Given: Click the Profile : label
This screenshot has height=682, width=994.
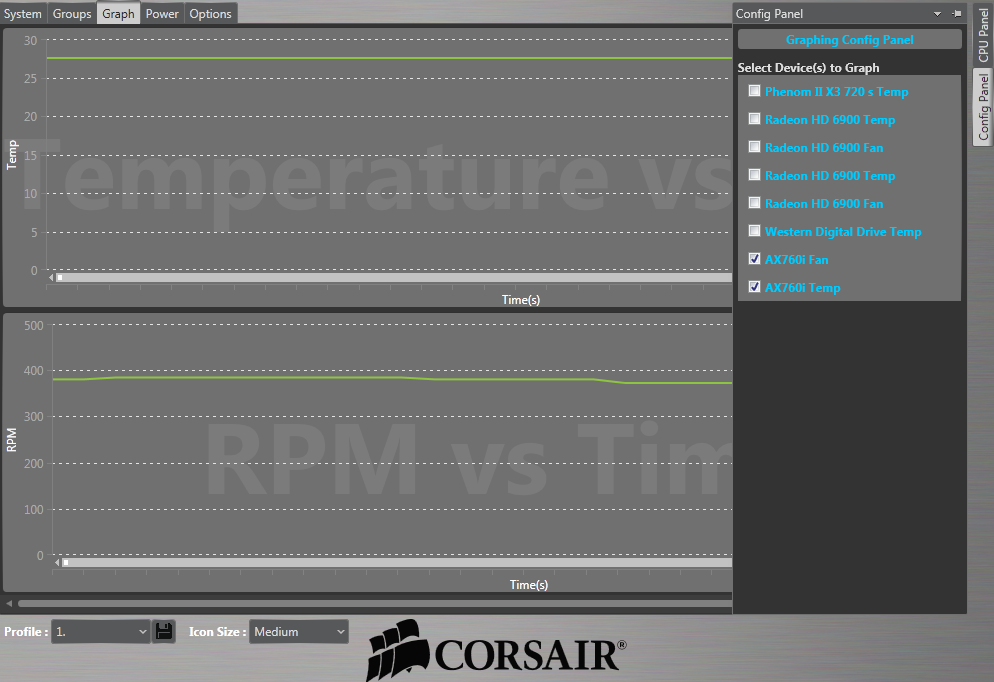Looking at the screenshot, I should (x=26, y=631).
